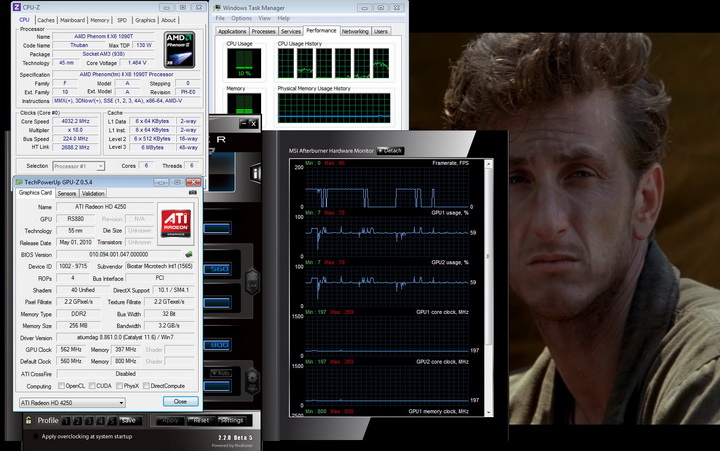
Task: Select Afterburner profile slot 4
Action: click(101, 421)
